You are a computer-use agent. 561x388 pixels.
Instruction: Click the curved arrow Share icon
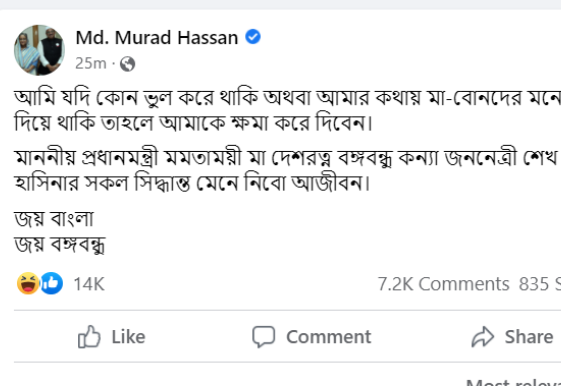click(483, 337)
